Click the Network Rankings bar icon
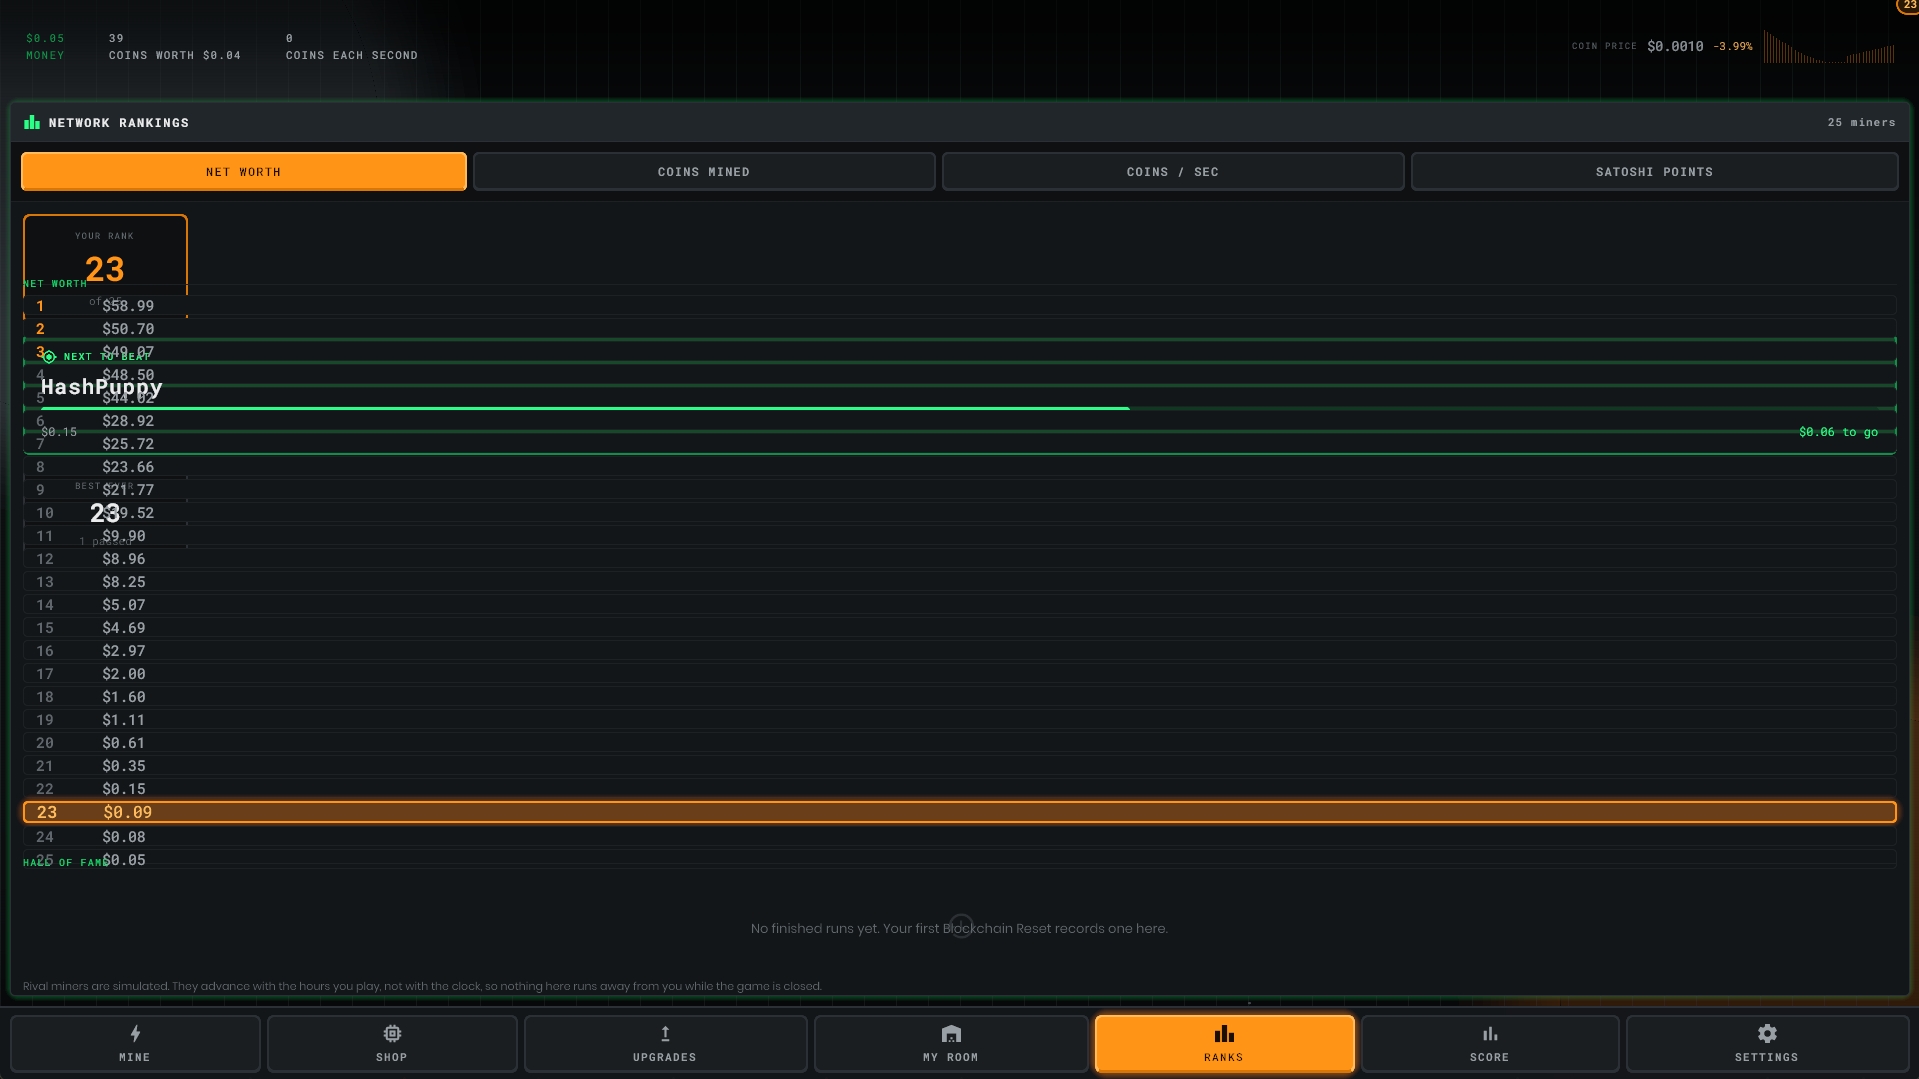Screen dimensions: 1919x1079 (x=32, y=122)
